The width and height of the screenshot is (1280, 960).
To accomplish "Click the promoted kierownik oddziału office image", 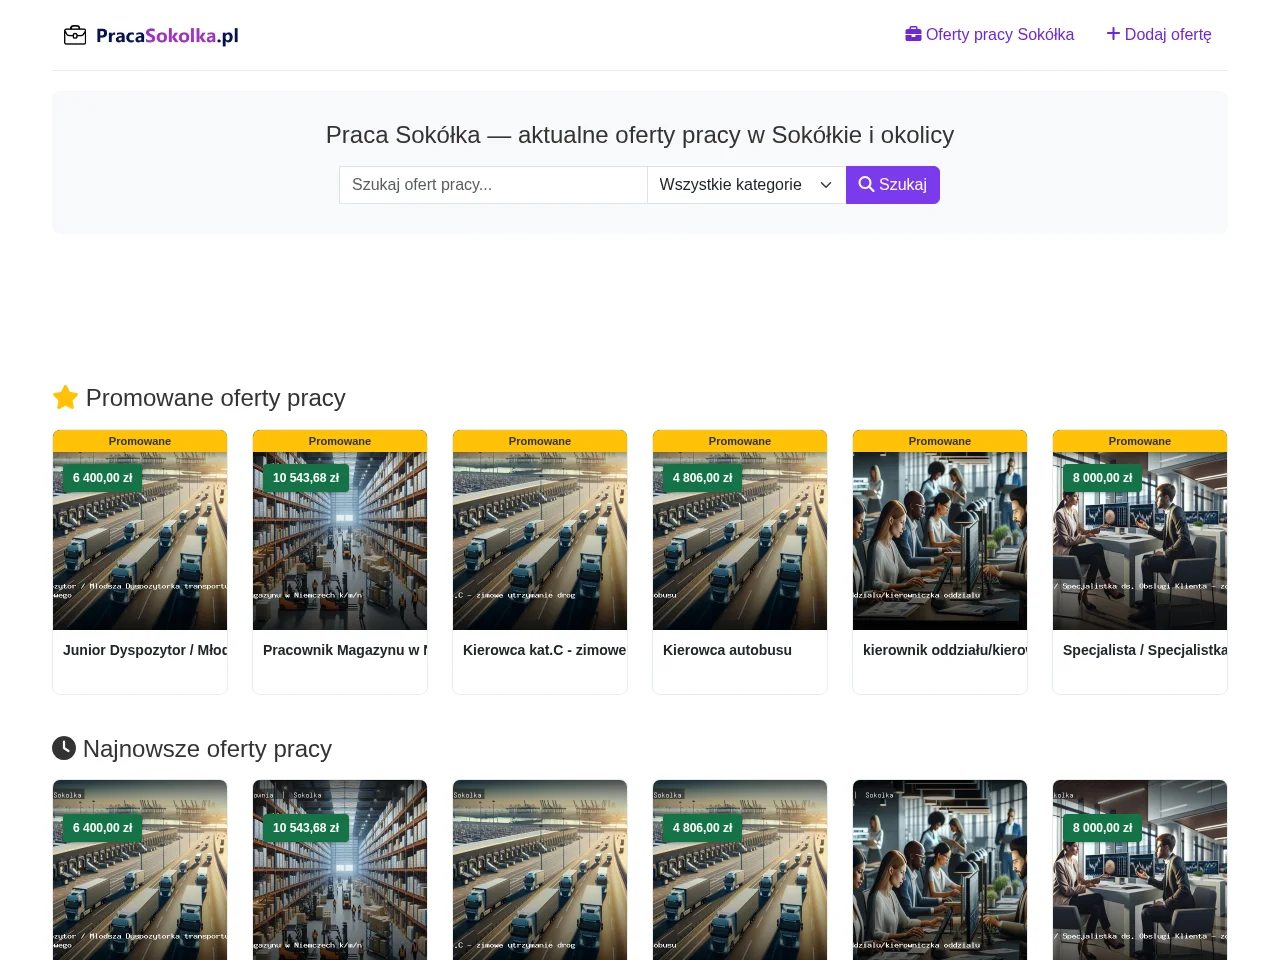I will pyautogui.click(x=940, y=541).
